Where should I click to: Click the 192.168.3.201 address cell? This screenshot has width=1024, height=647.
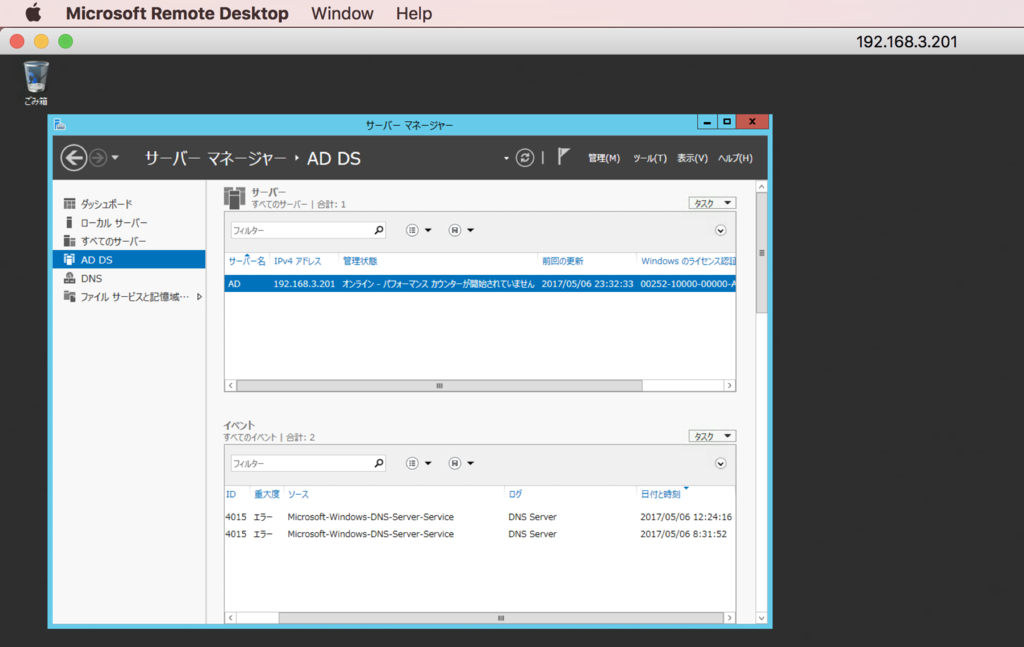tap(304, 283)
